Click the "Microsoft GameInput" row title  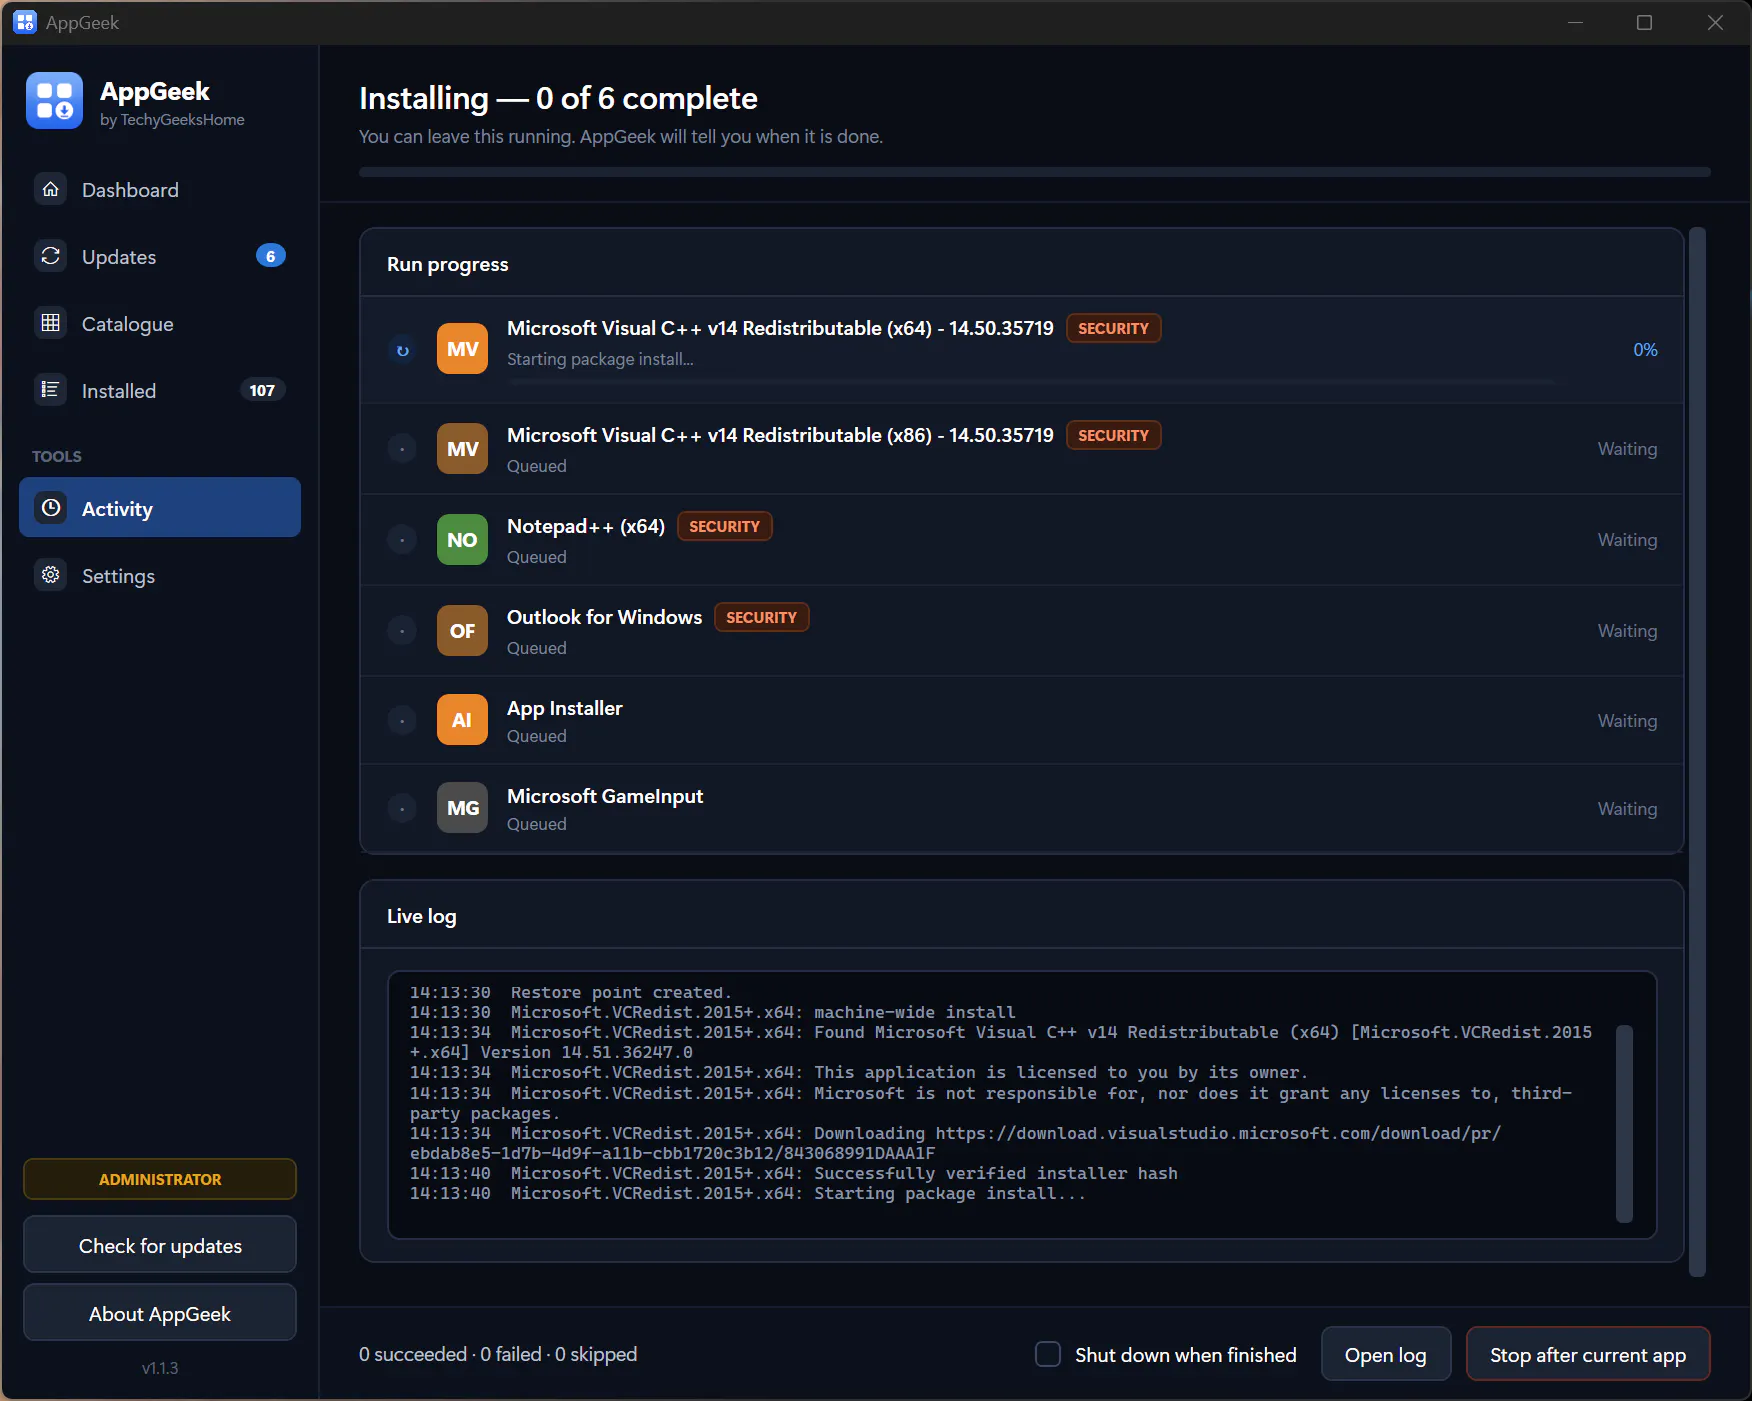coord(605,796)
